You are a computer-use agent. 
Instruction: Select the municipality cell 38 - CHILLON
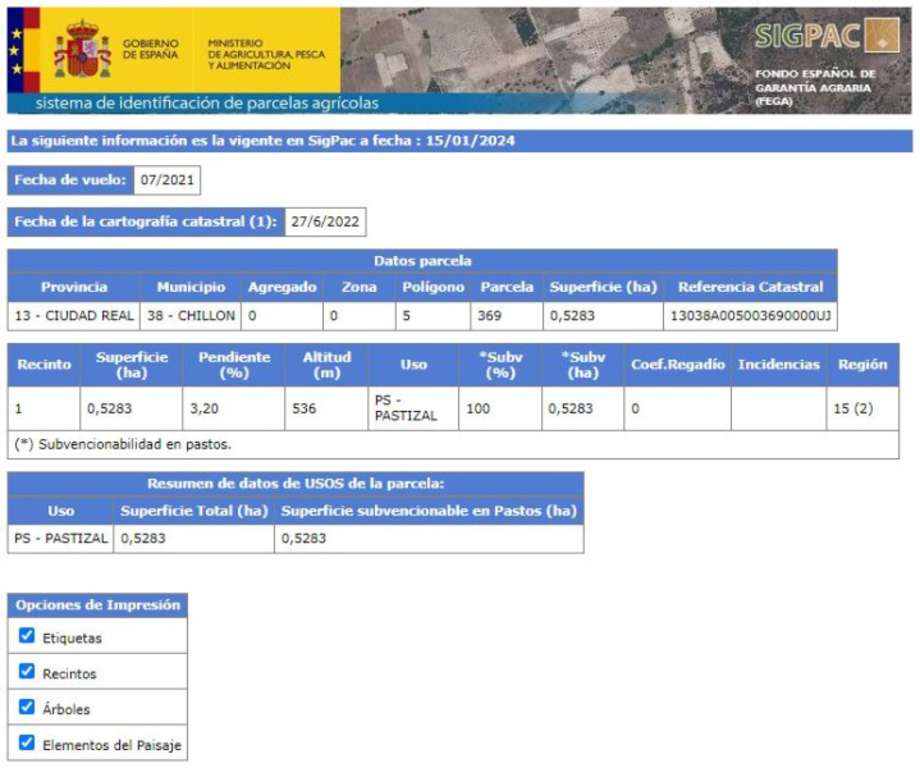pyautogui.click(x=196, y=316)
